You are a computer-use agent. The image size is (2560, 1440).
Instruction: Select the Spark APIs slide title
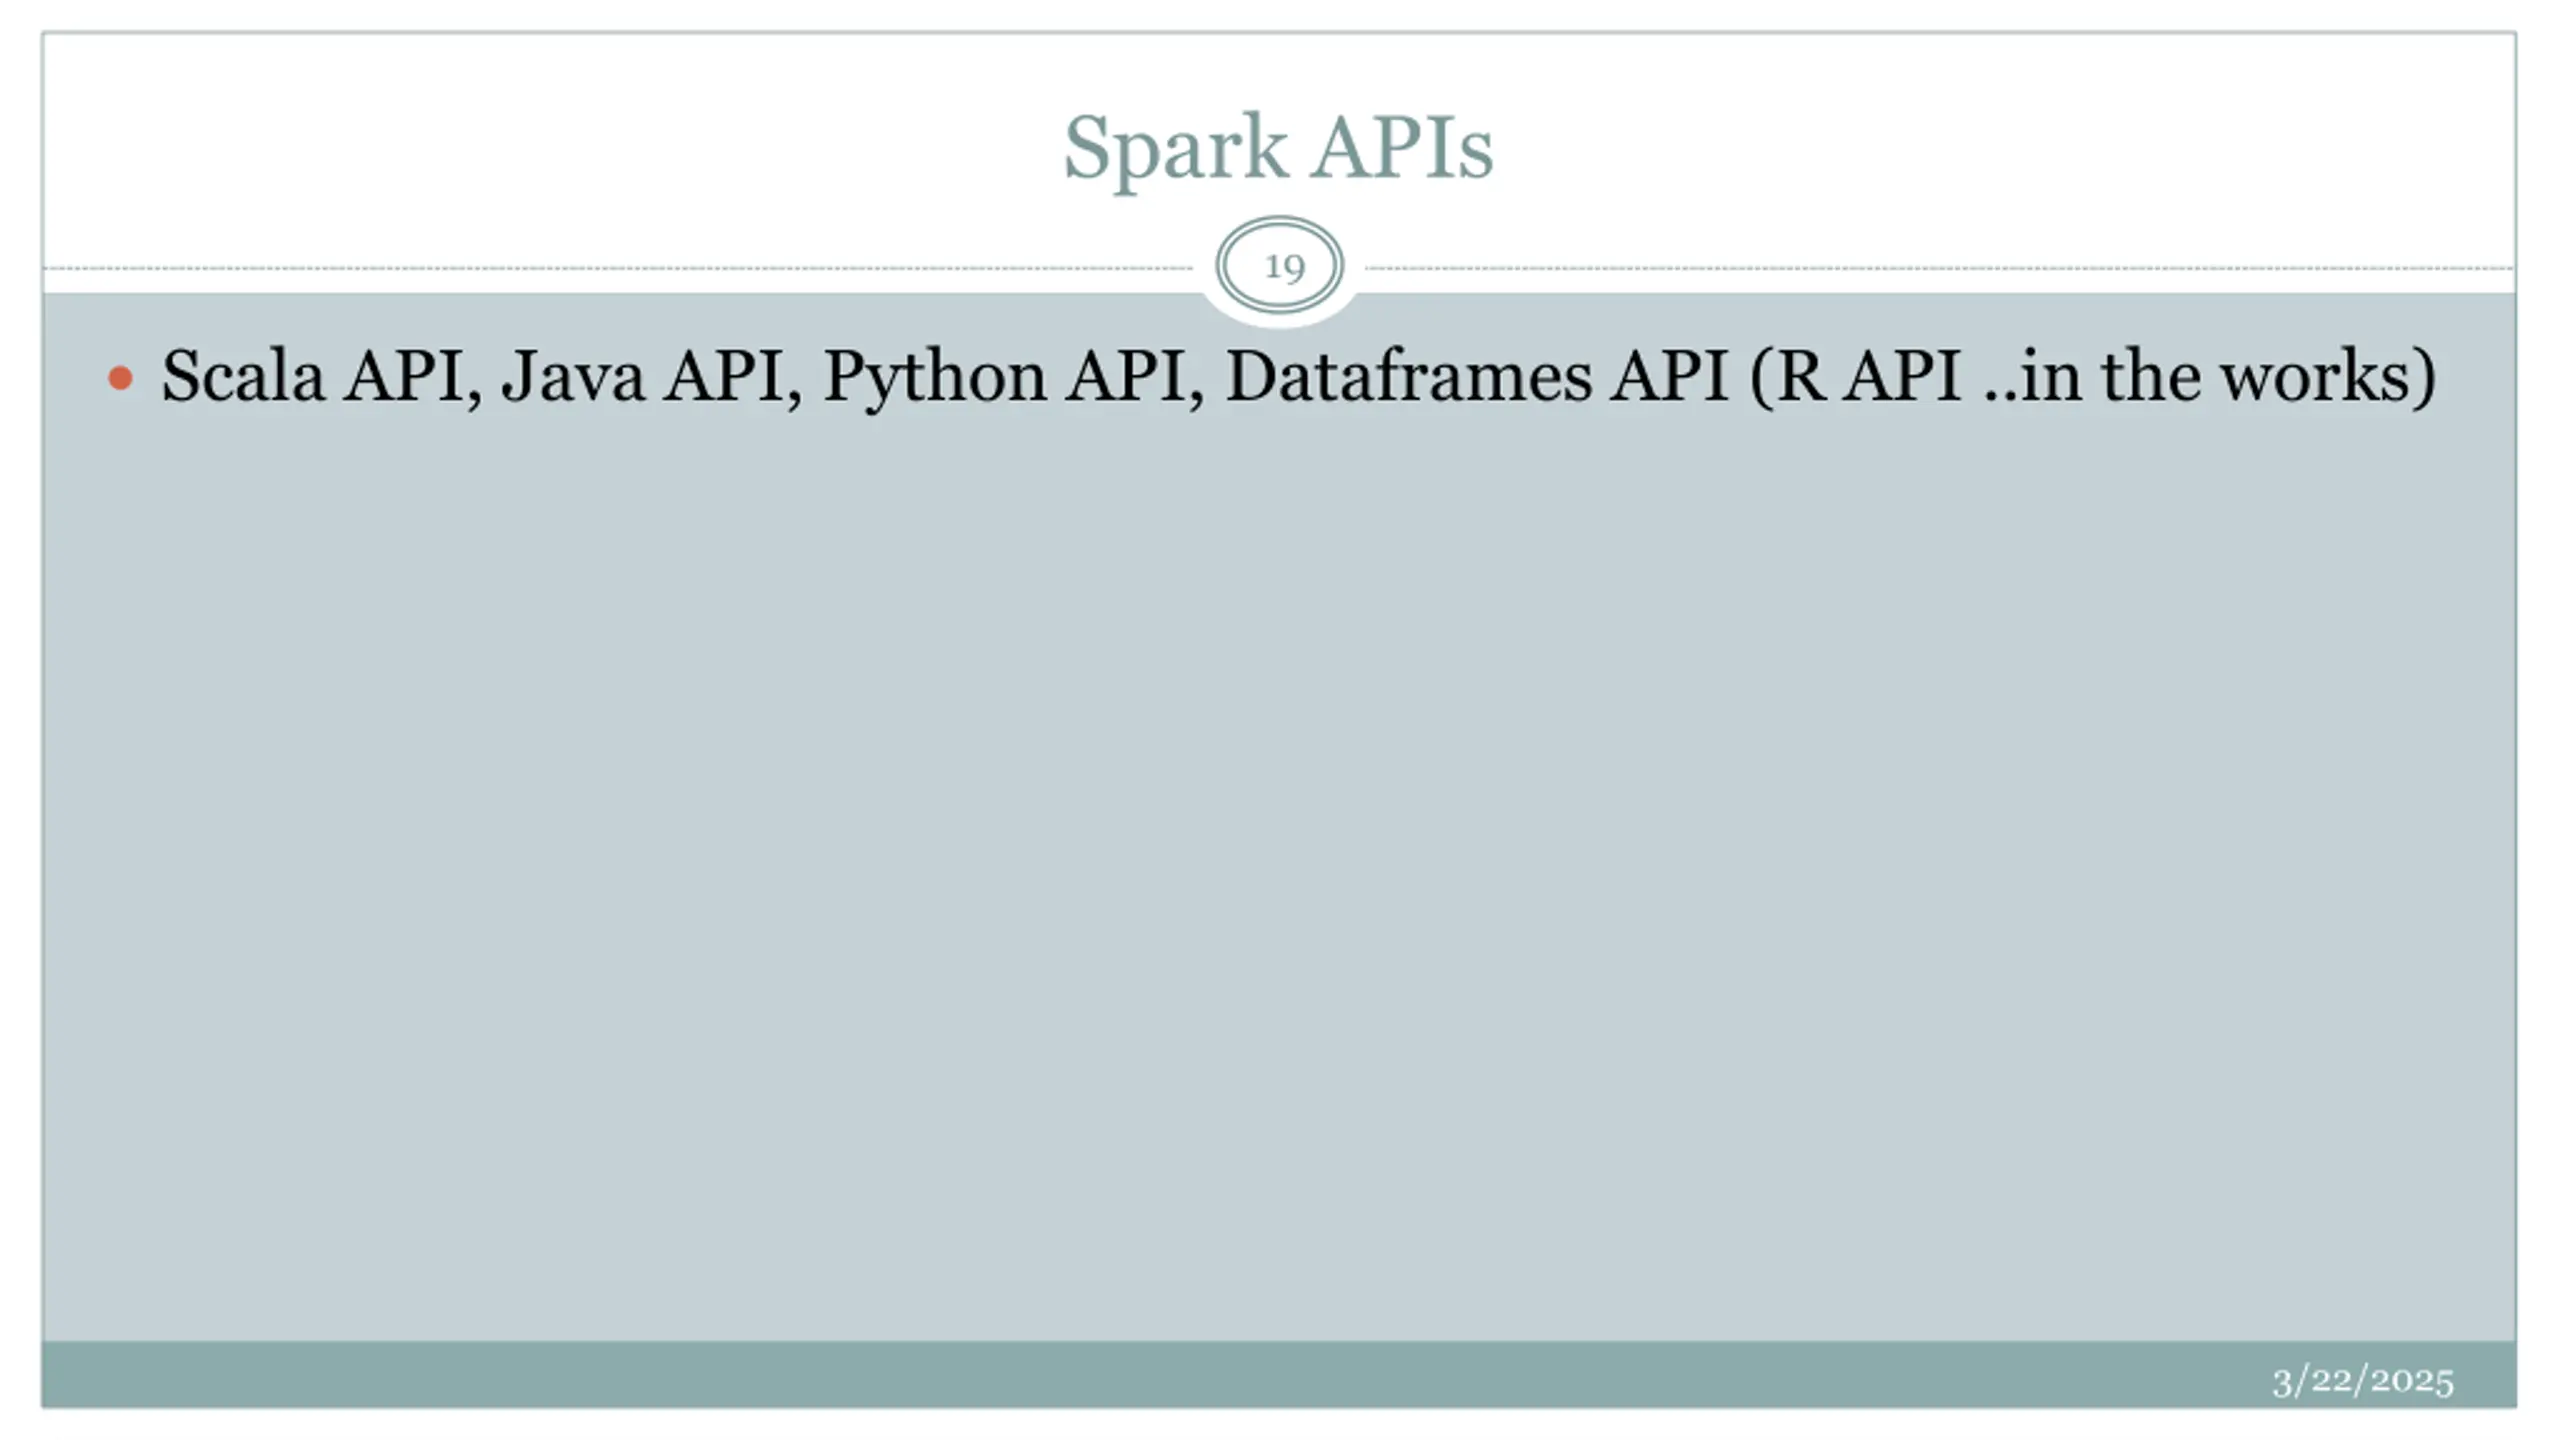pyautogui.click(x=1278, y=149)
